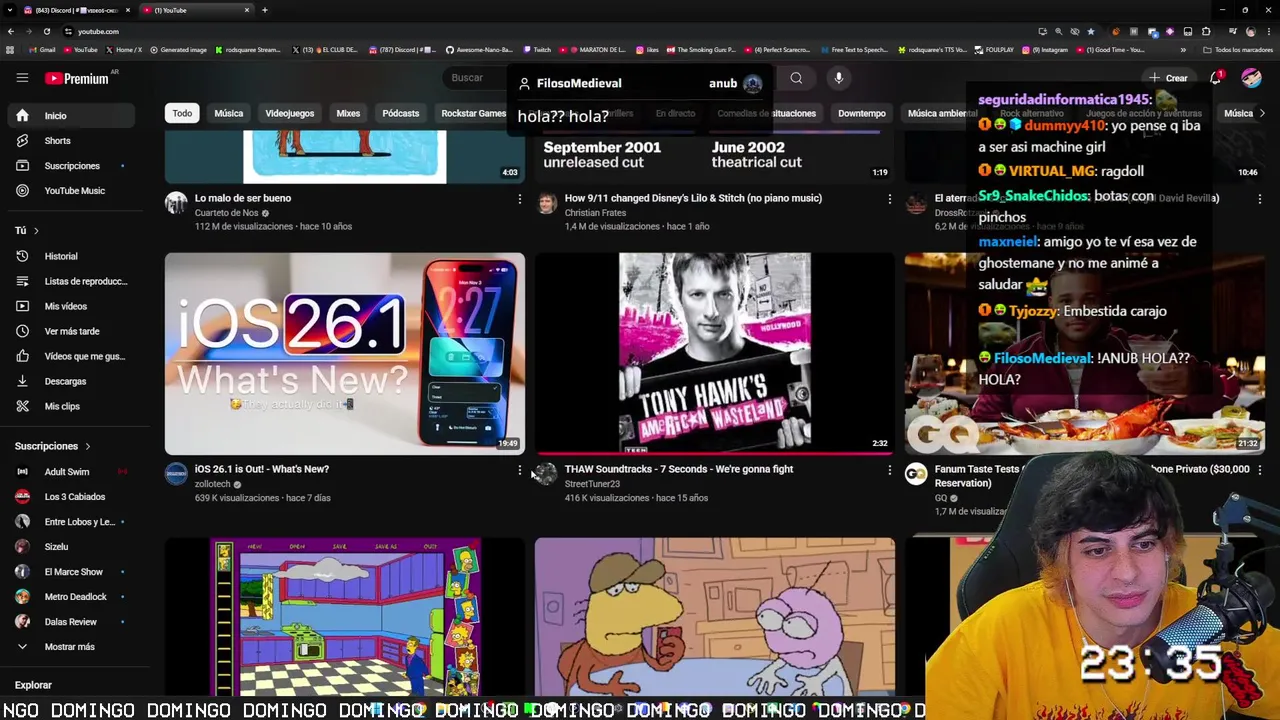Bookmark this page with star icon
This screenshot has height=720, width=1280.
[1091, 31]
